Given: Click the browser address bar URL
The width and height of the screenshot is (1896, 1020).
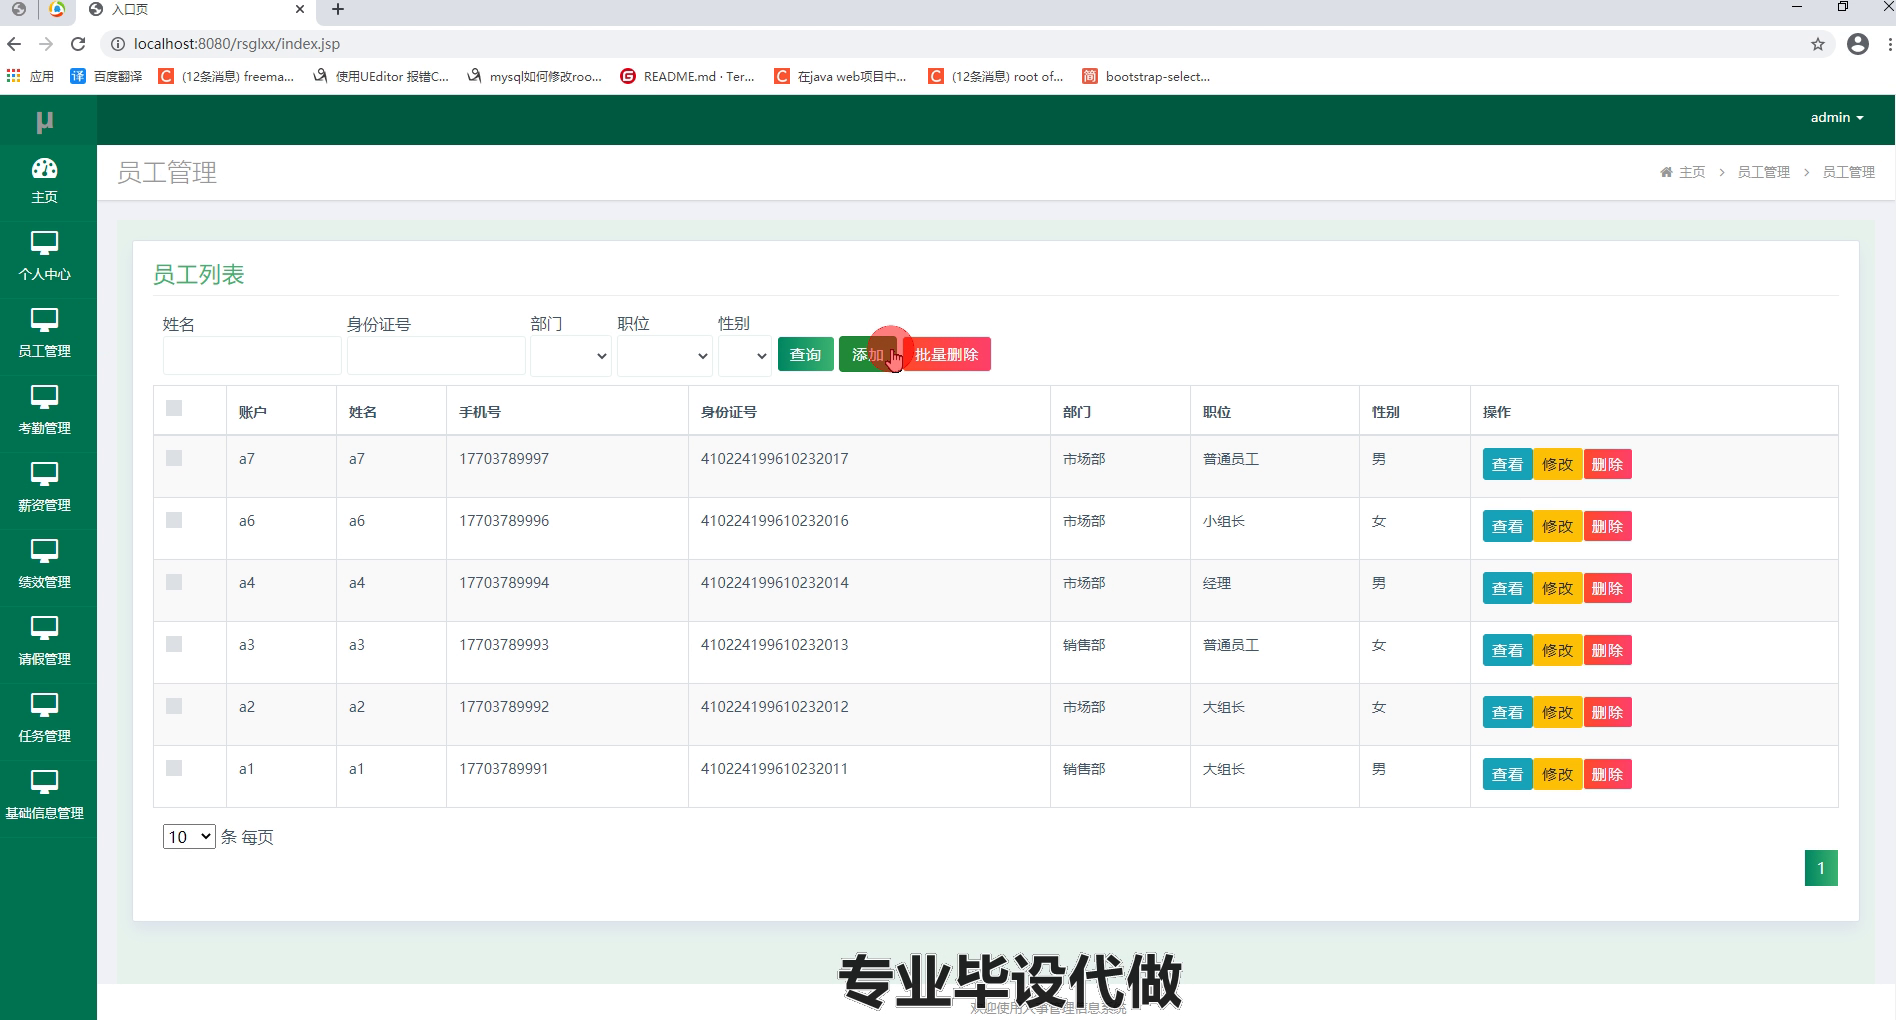Looking at the screenshot, I should (237, 44).
